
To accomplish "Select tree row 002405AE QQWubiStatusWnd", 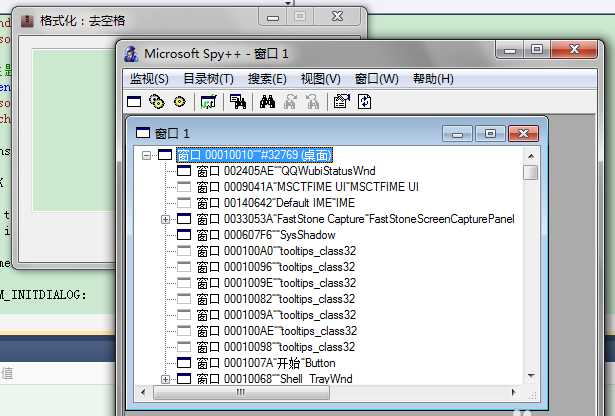I will 286,171.
